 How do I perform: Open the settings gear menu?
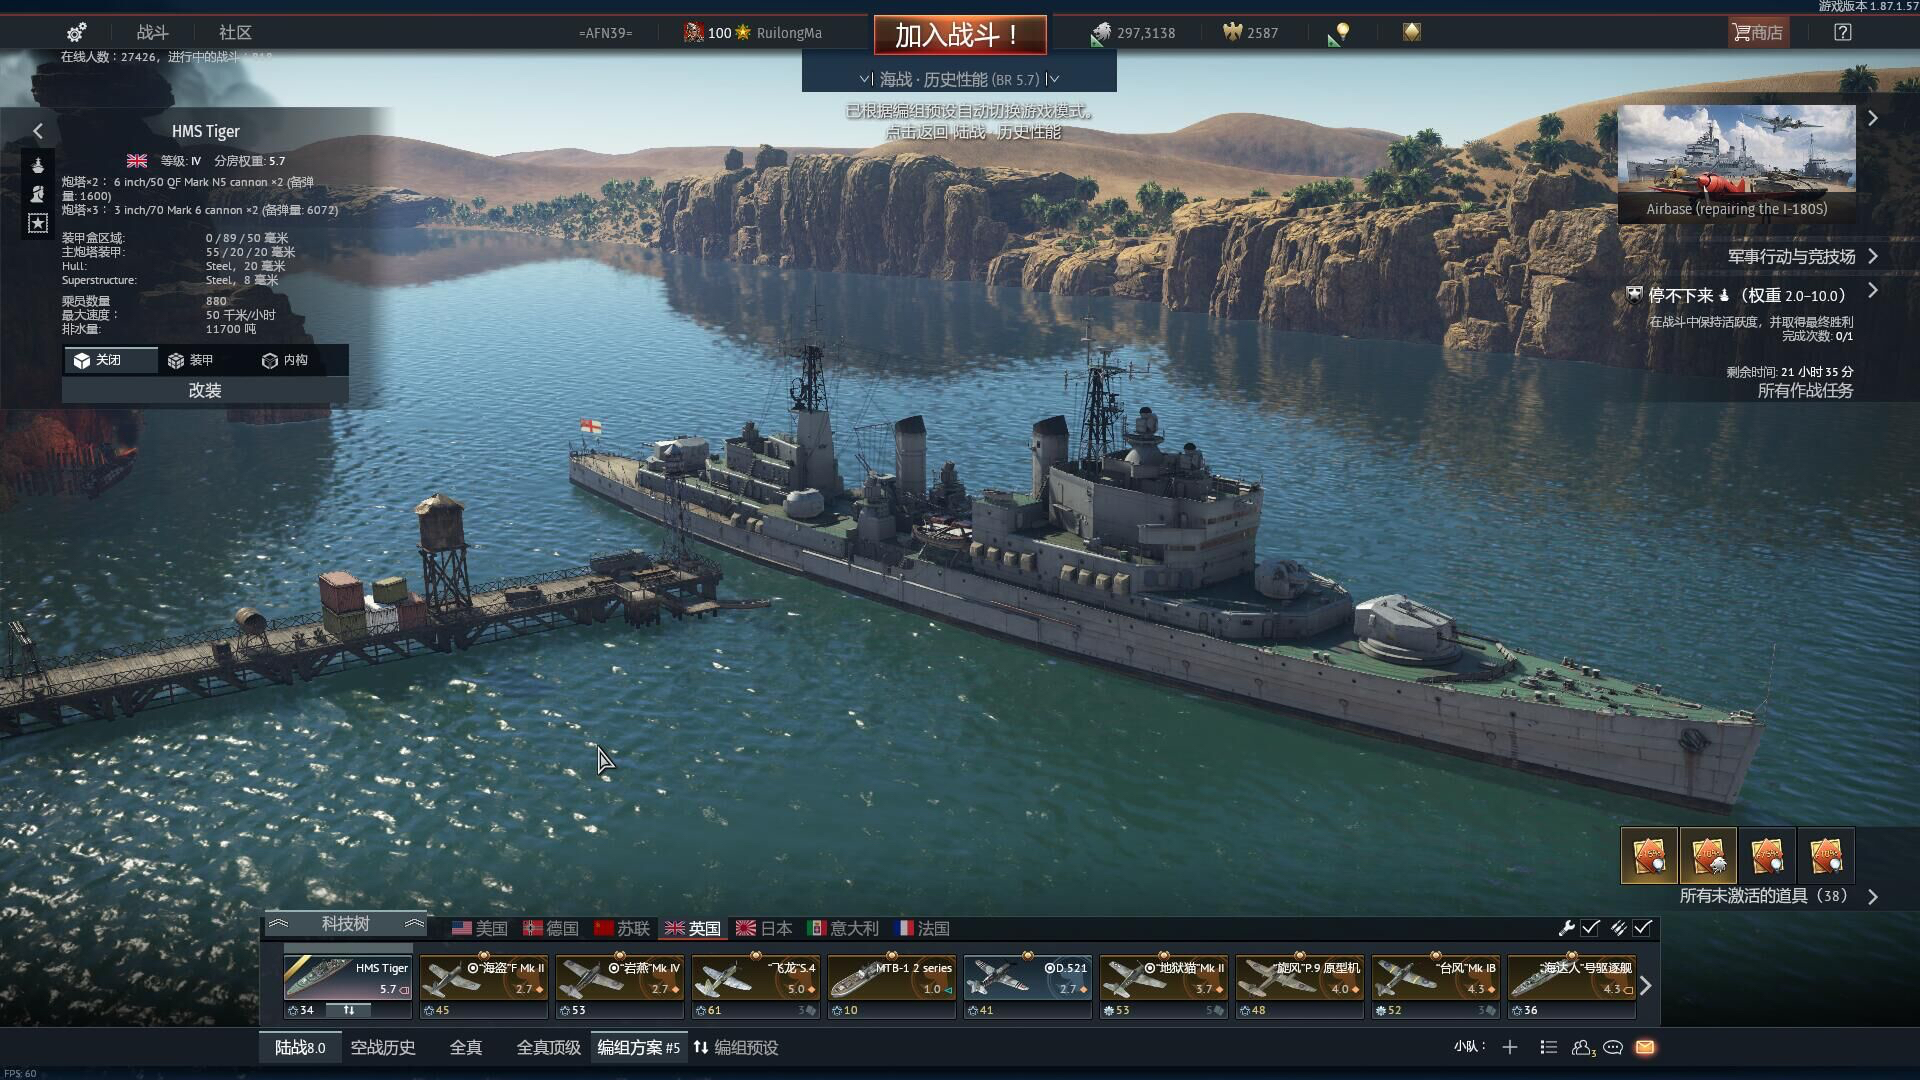[x=77, y=32]
